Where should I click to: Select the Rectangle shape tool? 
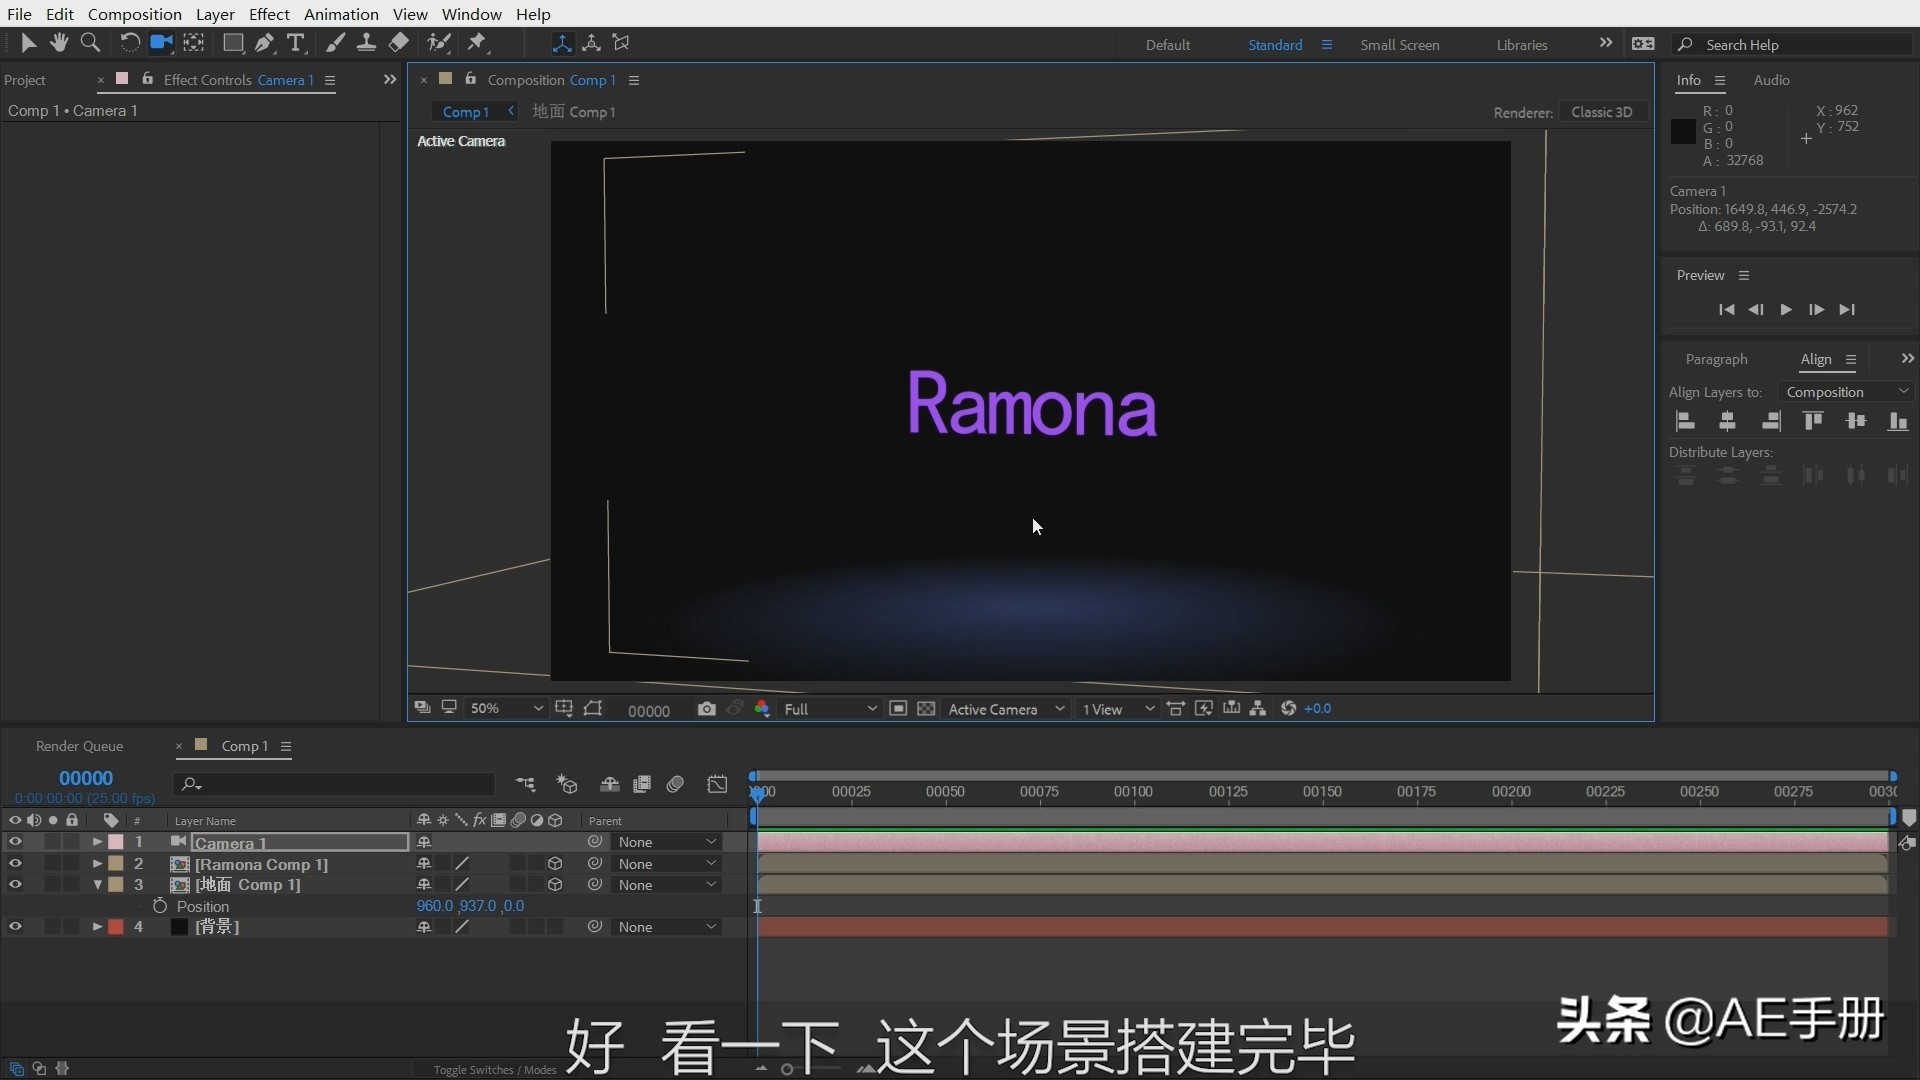(233, 42)
